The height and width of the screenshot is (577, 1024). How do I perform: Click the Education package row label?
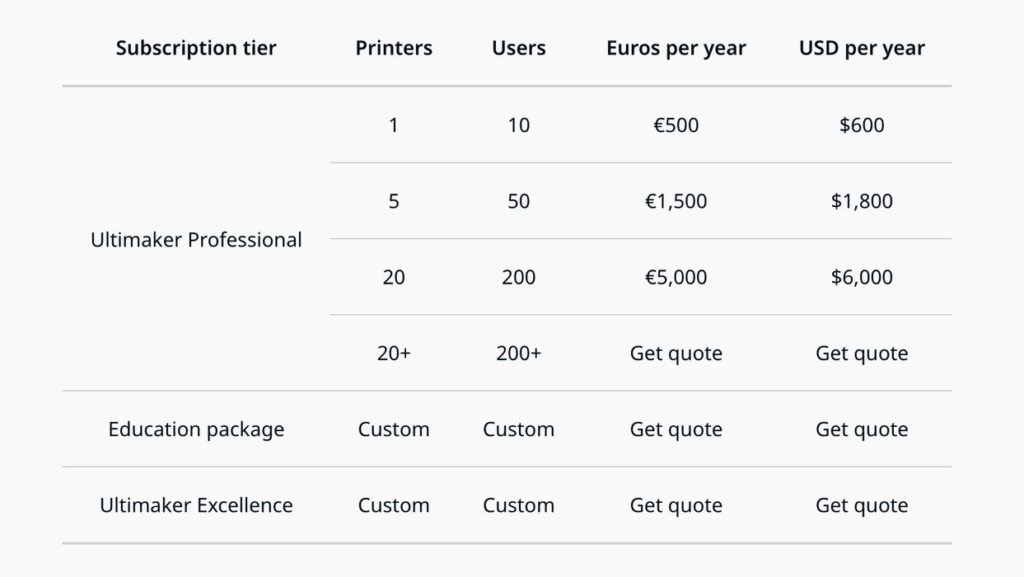196,429
